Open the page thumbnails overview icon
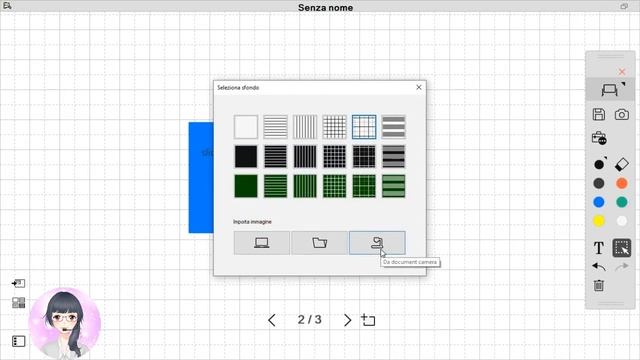 [x=18, y=302]
